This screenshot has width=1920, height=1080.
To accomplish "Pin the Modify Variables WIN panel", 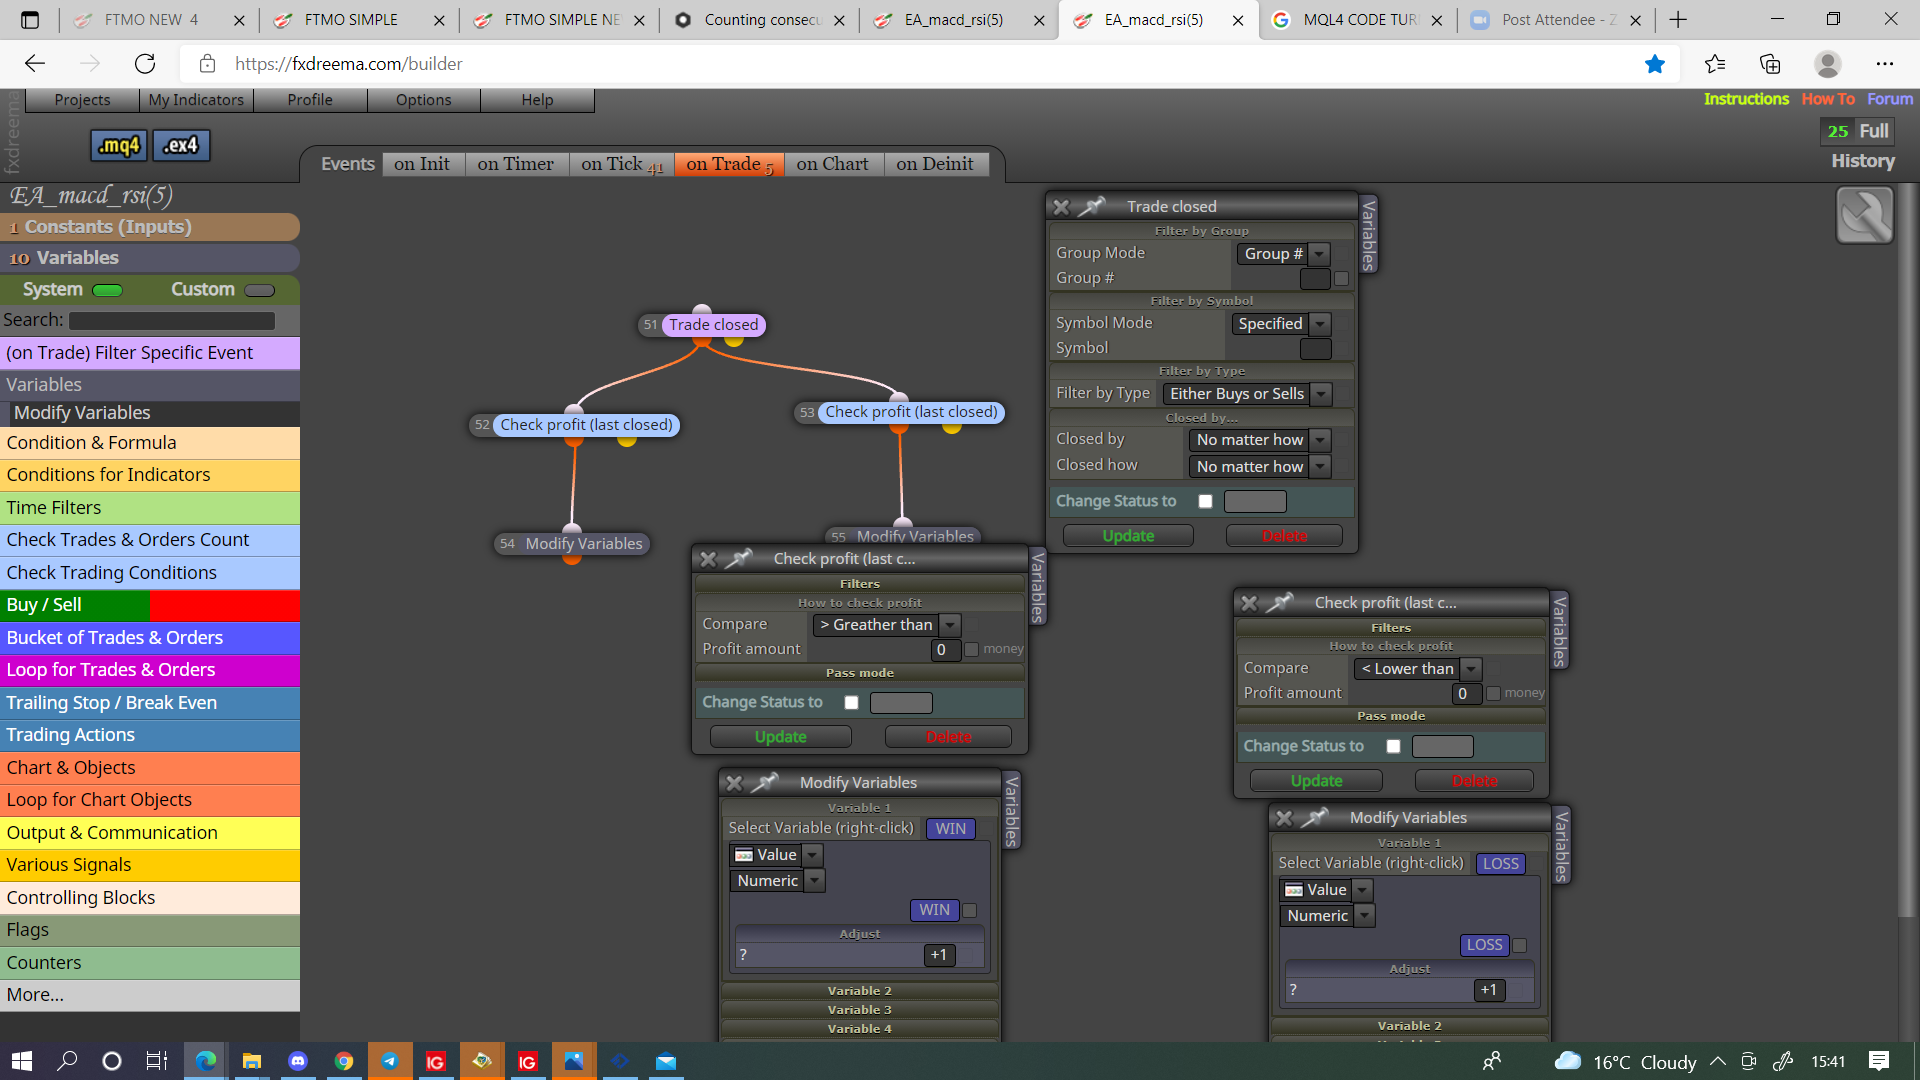I will pyautogui.click(x=765, y=782).
